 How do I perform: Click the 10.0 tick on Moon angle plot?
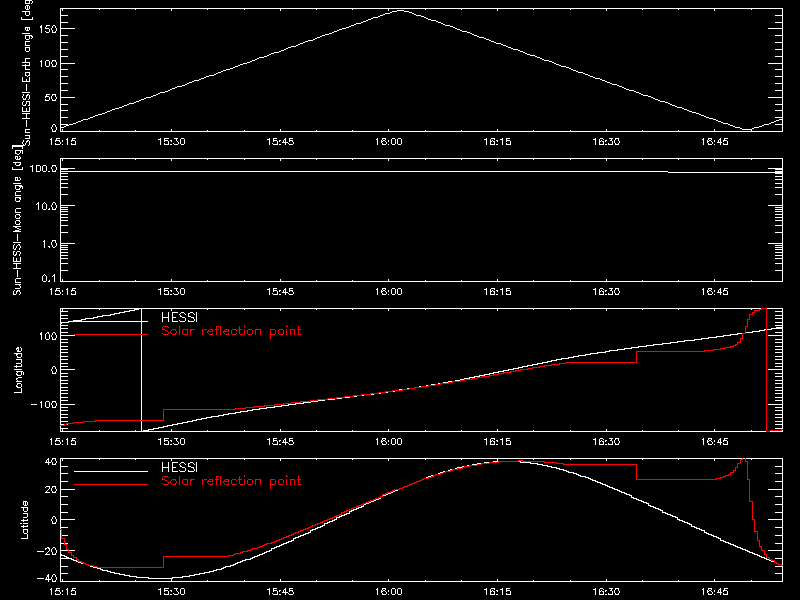47,207
